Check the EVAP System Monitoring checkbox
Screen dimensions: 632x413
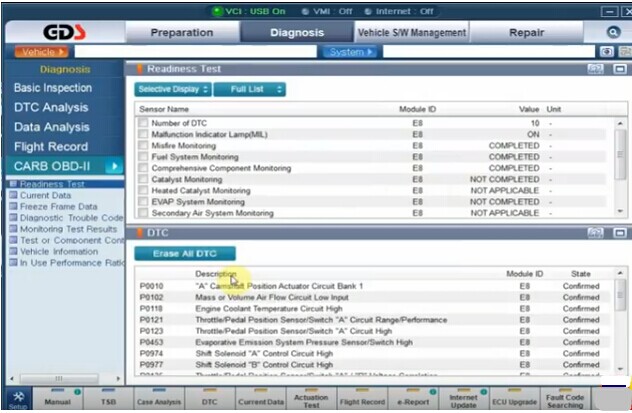click(143, 201)
